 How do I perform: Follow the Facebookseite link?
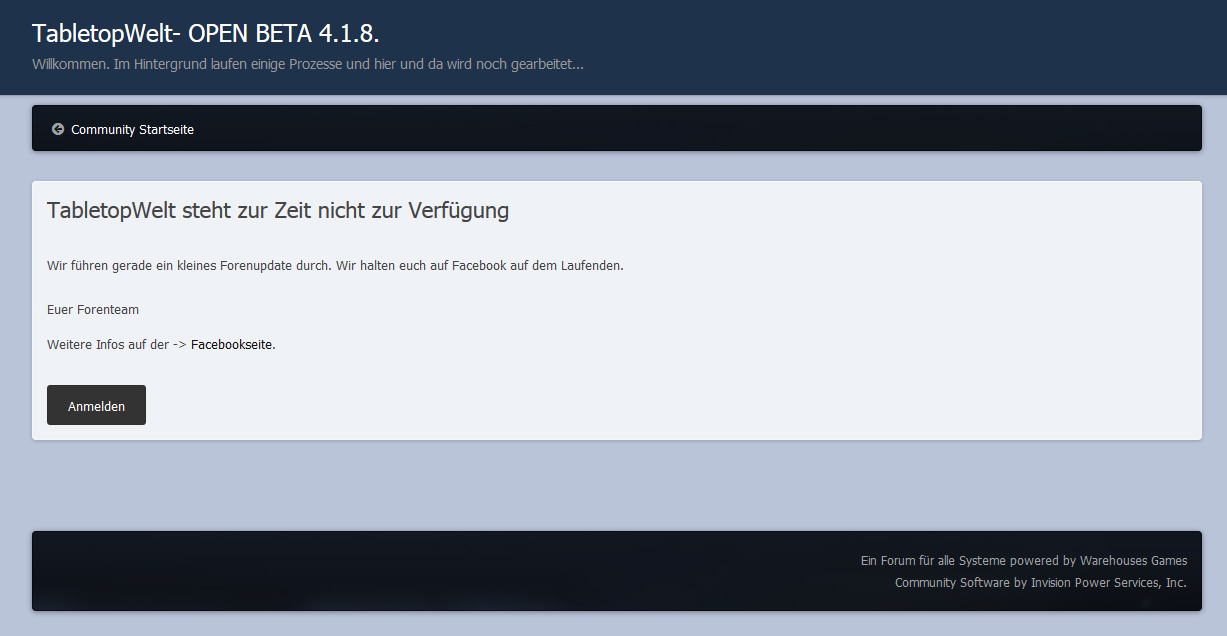[x=231, y=345]
